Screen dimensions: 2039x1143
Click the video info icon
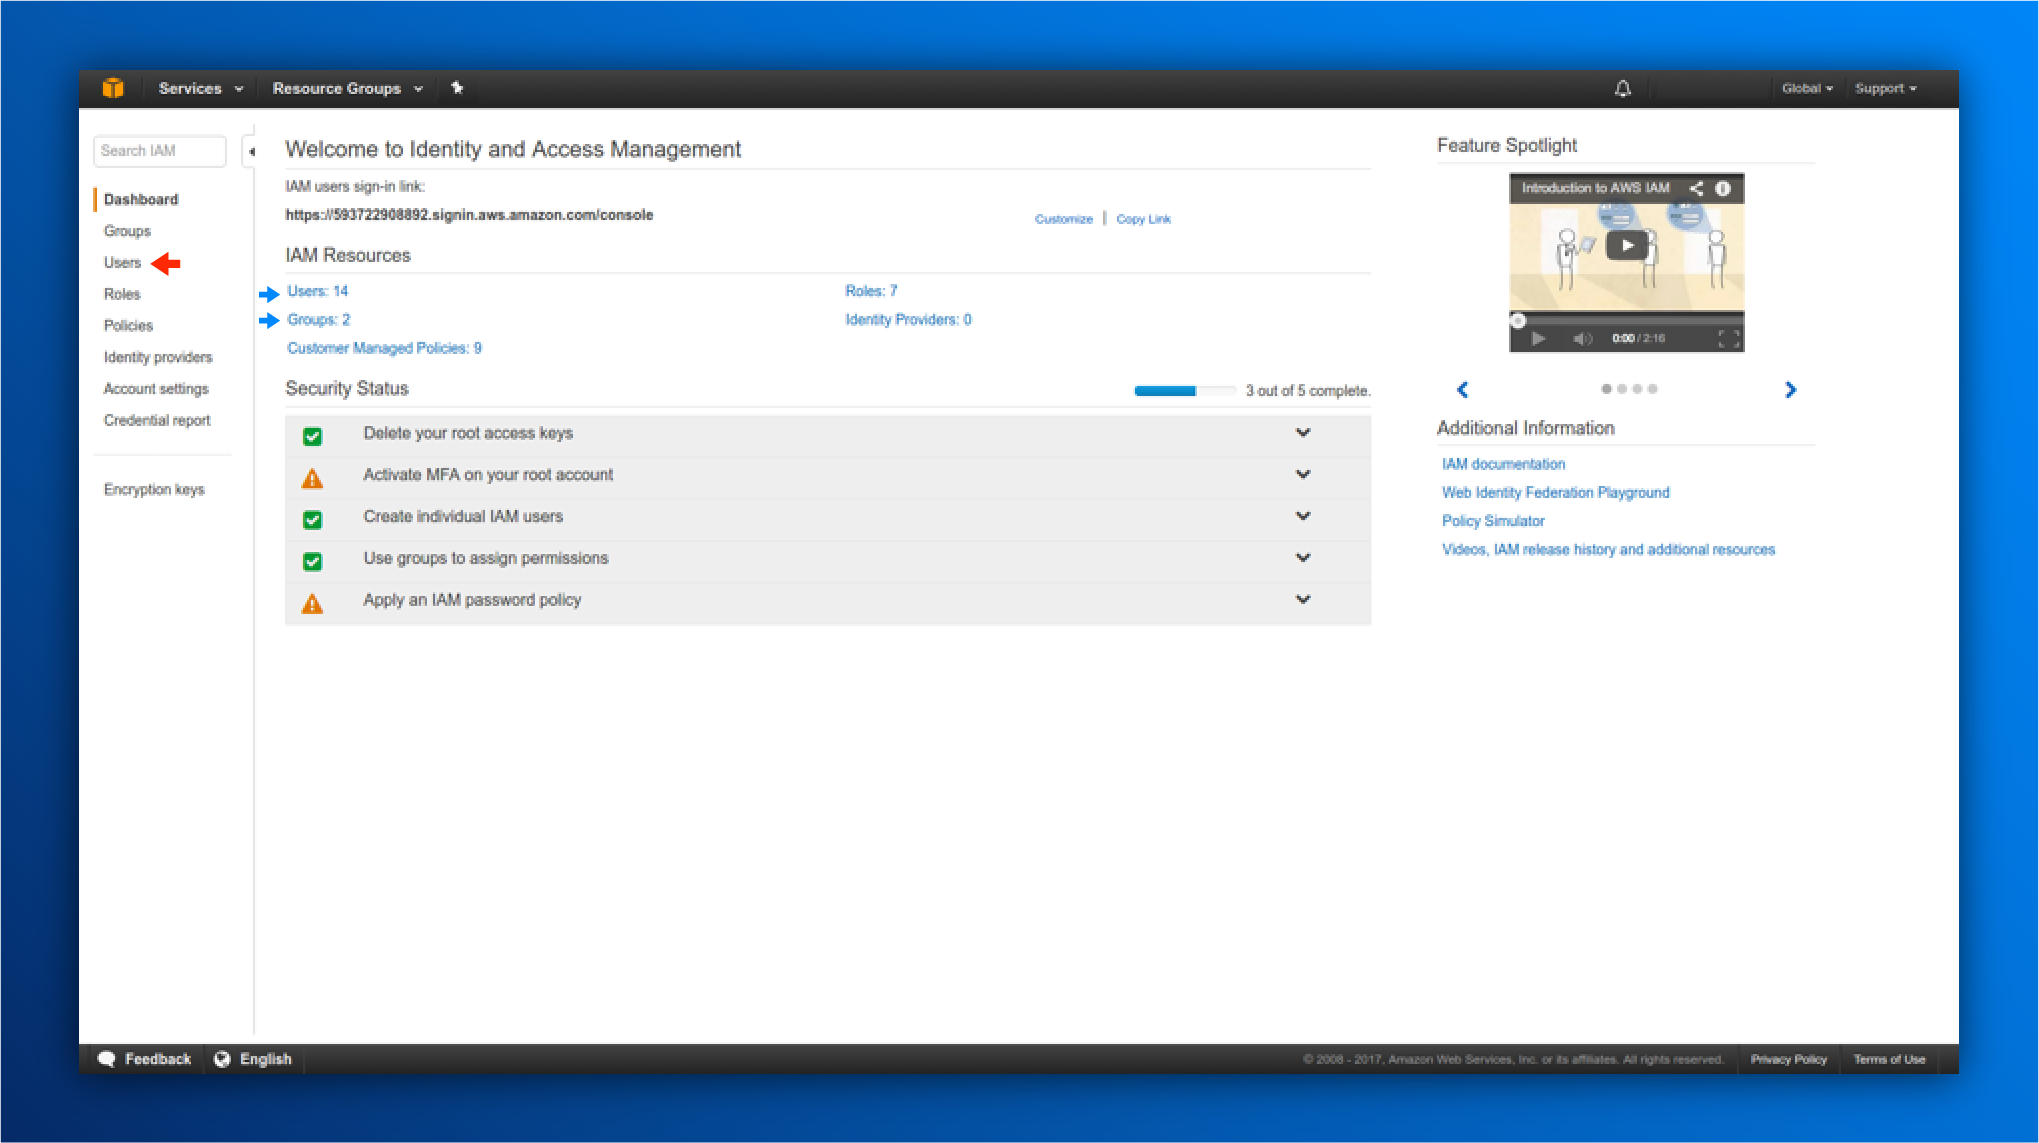click(x=1723, y=188)
